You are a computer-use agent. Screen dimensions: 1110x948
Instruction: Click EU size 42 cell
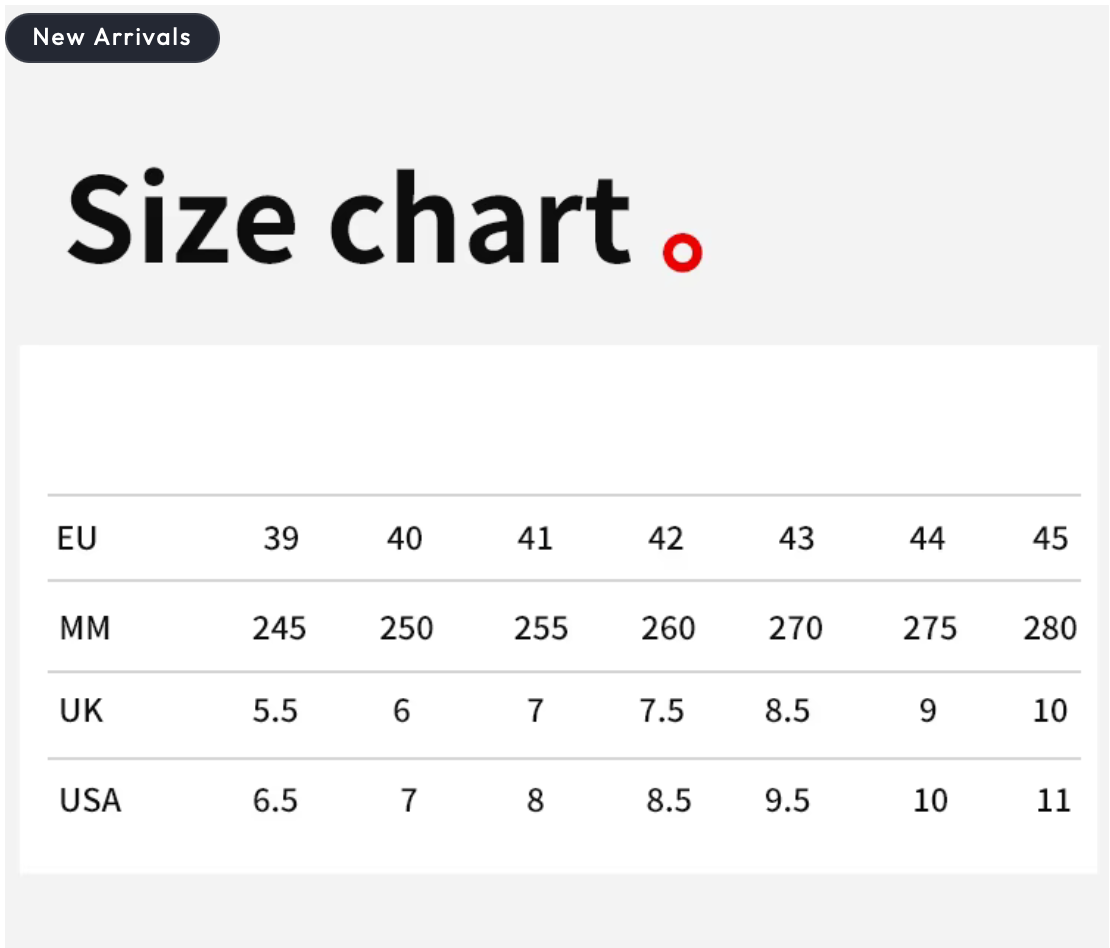coord(665,539)
